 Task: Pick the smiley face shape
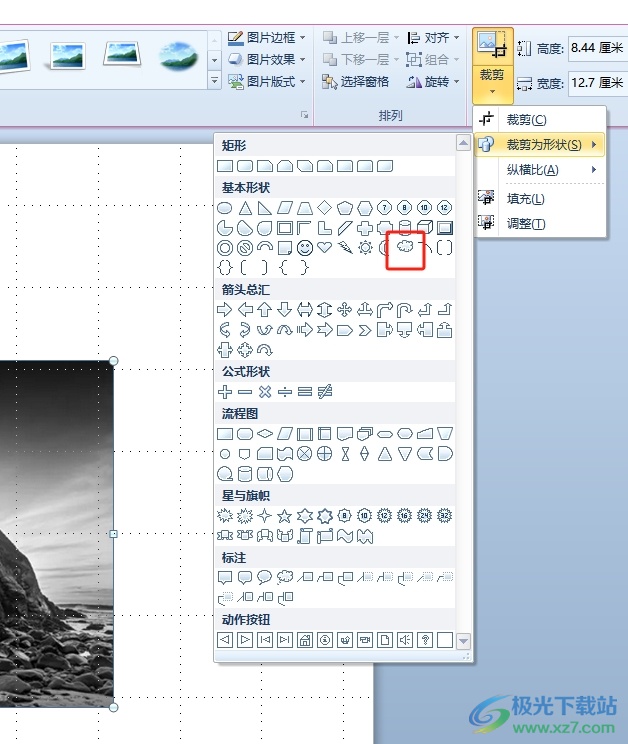tap(305, 247)
